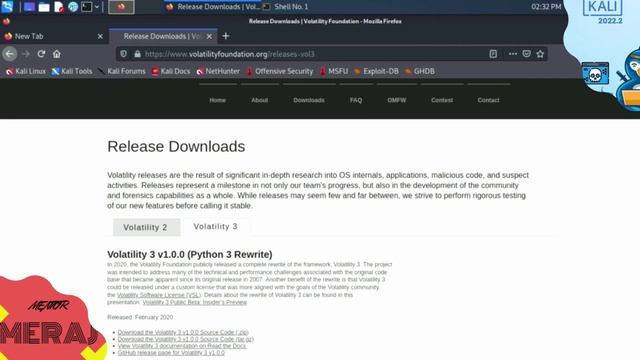Open Kali Forums bookmark
Screen dimensions: 640x360
122,71
